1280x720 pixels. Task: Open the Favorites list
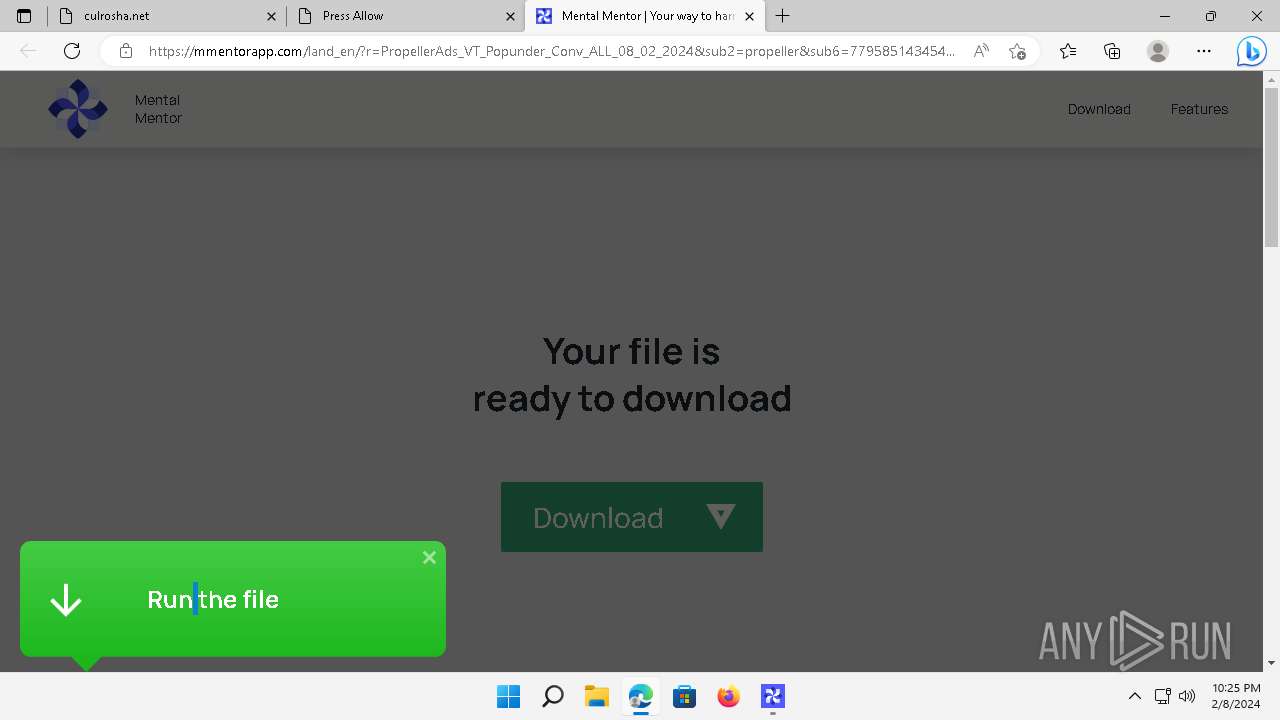point(1068,51)
